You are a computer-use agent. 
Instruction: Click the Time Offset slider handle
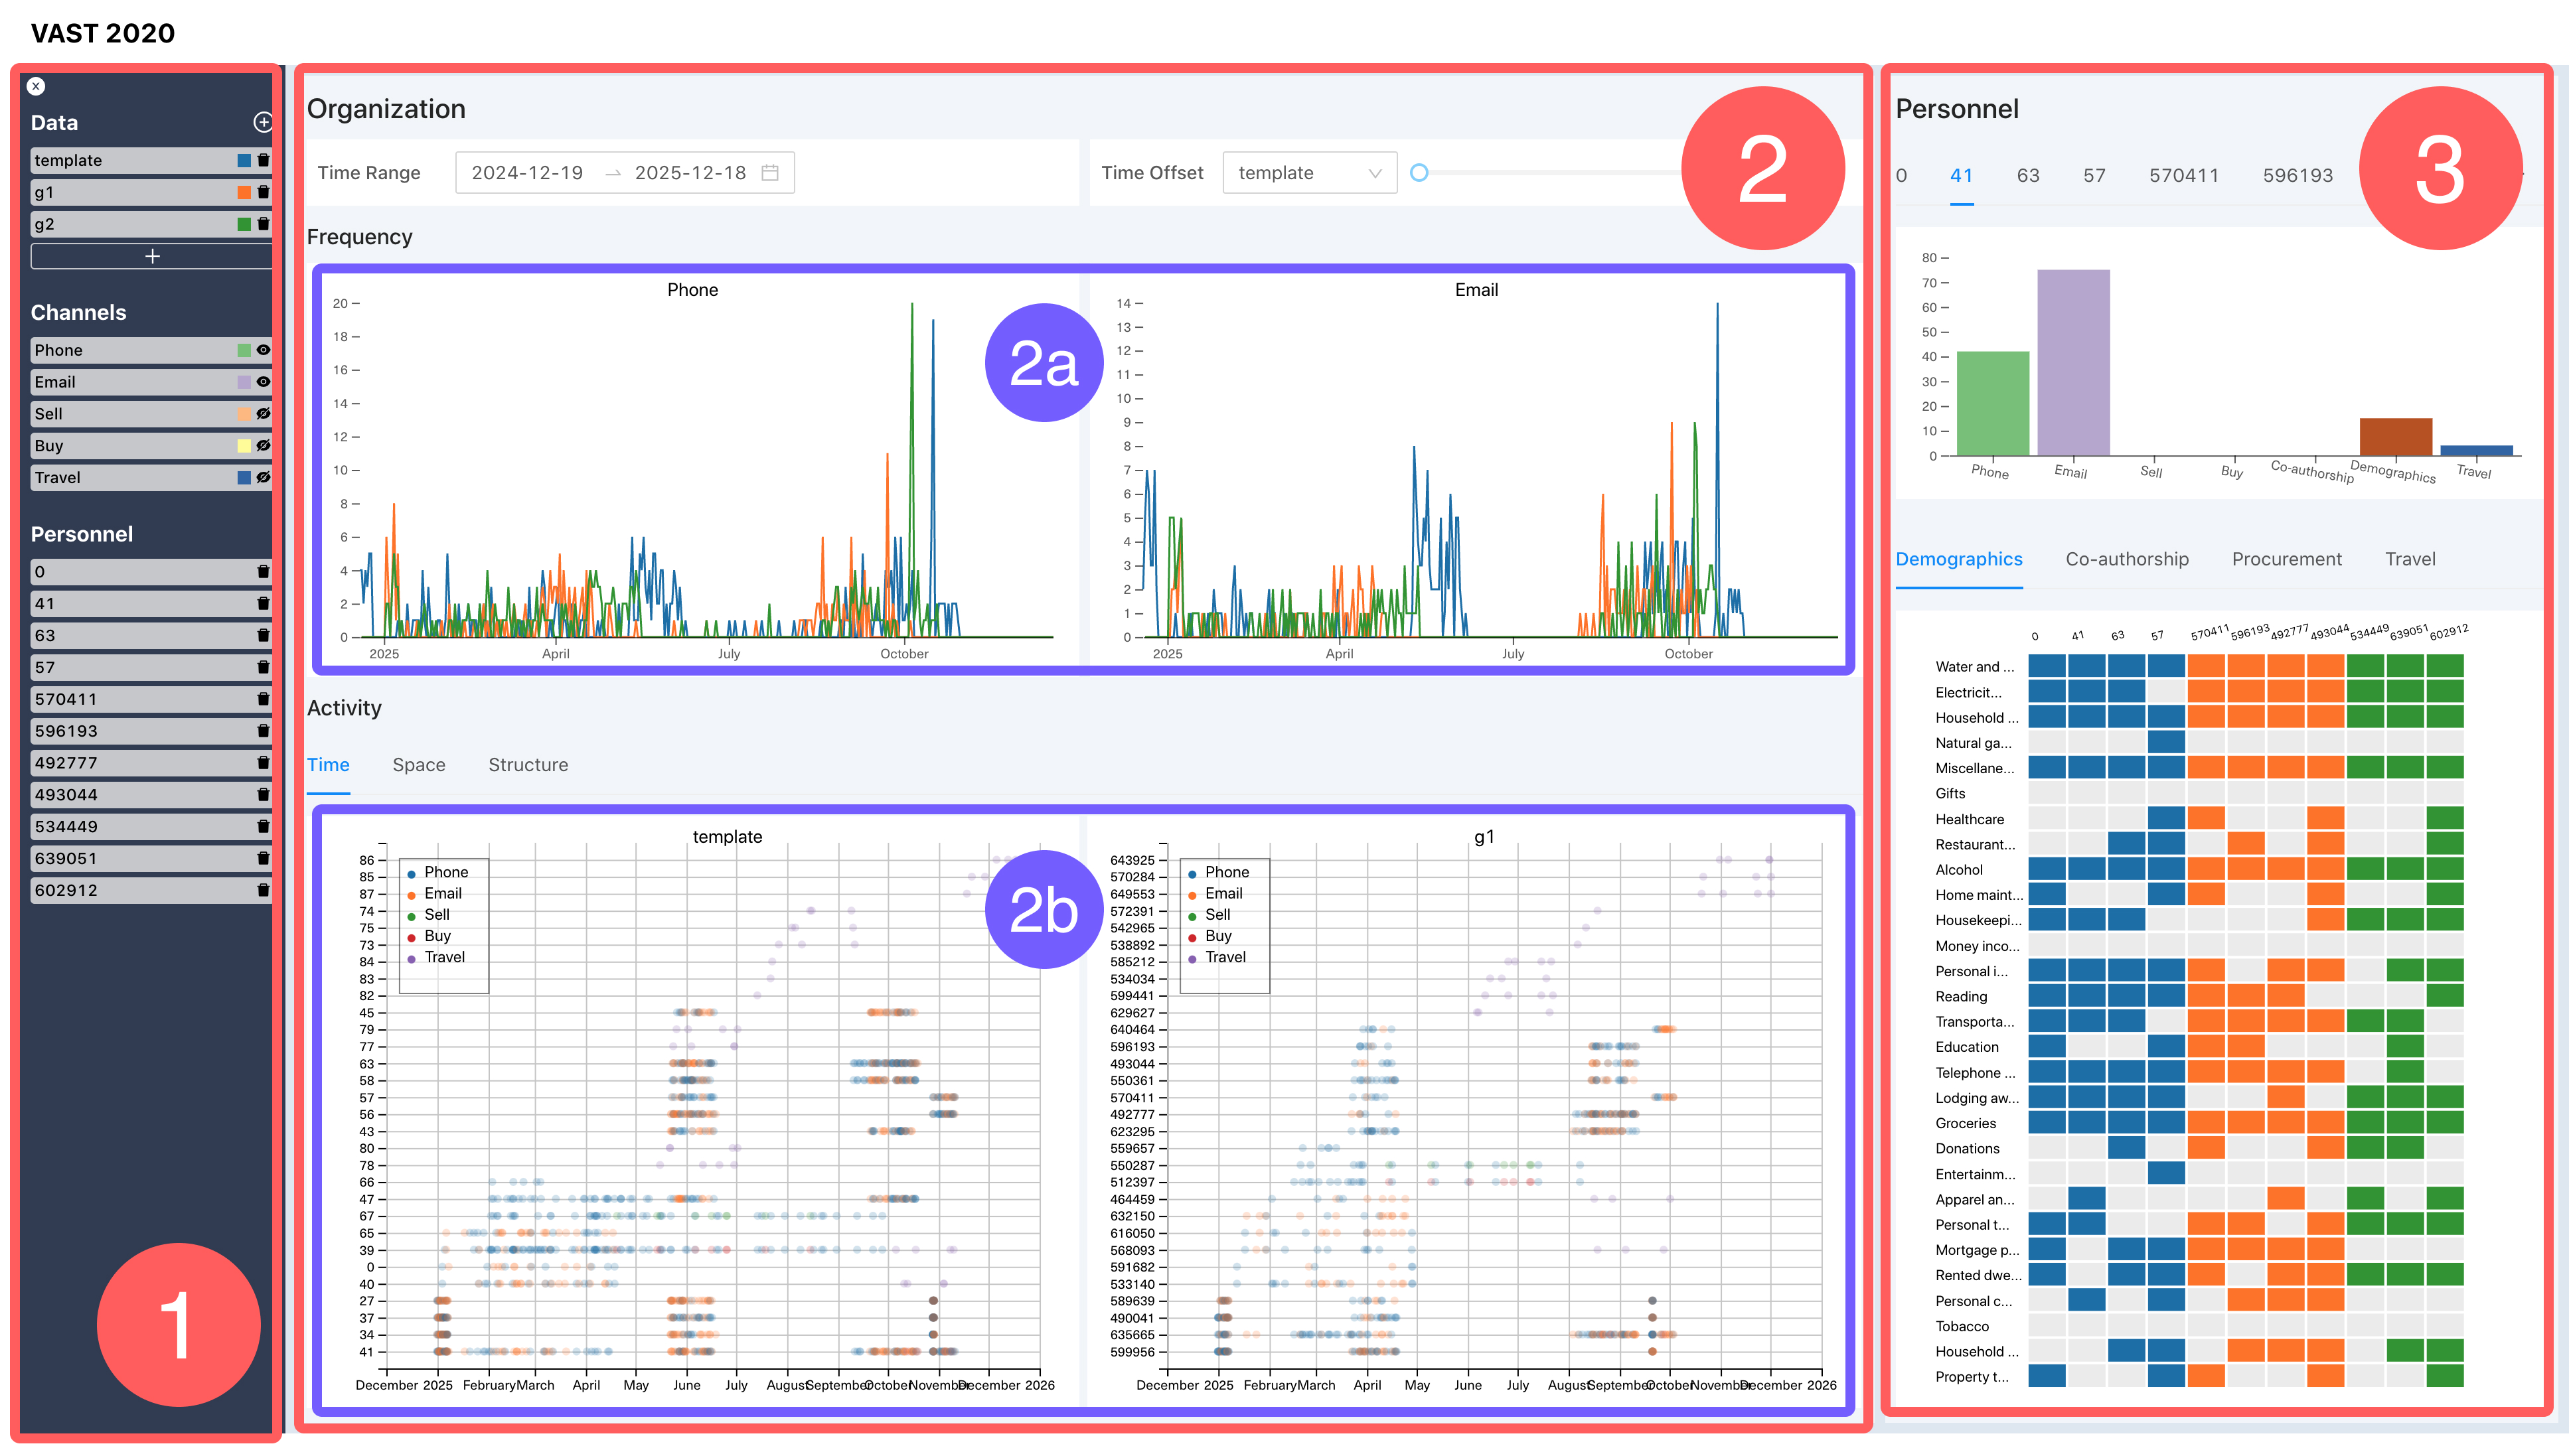point(1418,173)
